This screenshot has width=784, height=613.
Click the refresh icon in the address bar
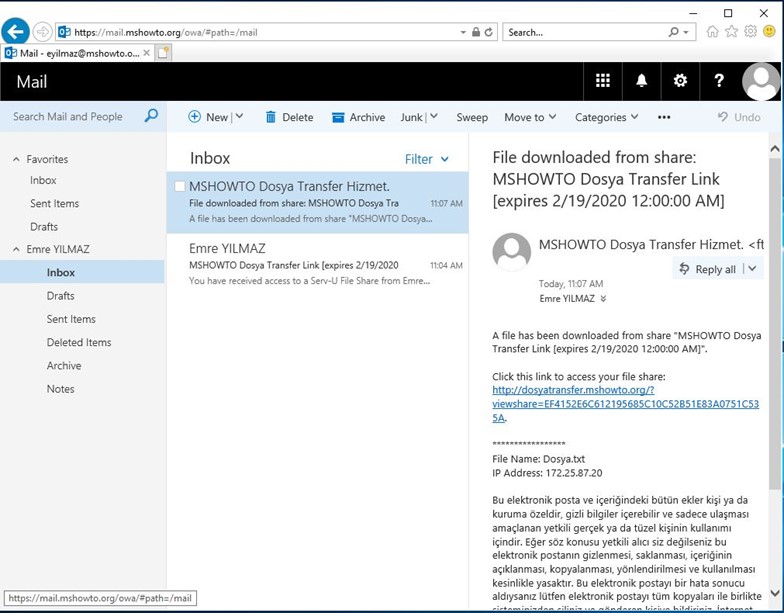(x=488, y=32)
